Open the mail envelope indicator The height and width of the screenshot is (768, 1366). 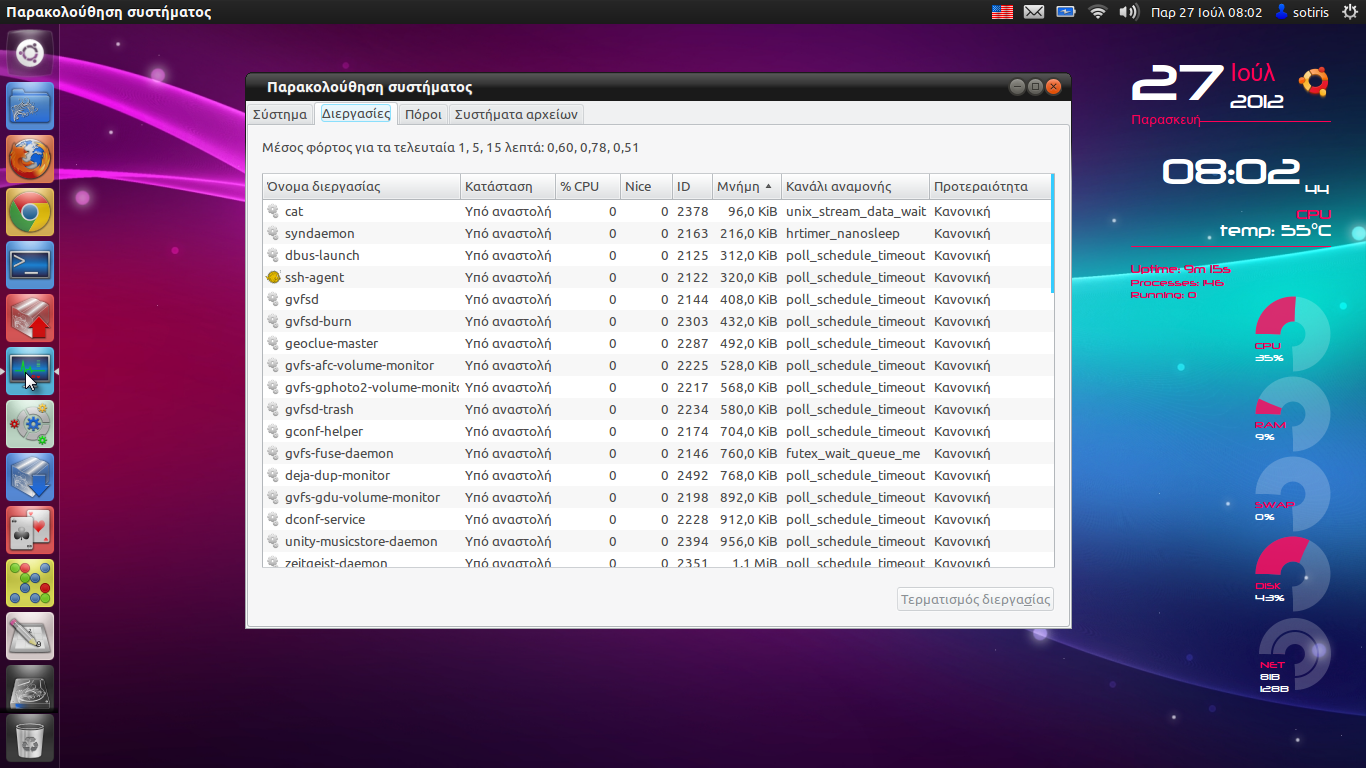(x=1034, y=12)
